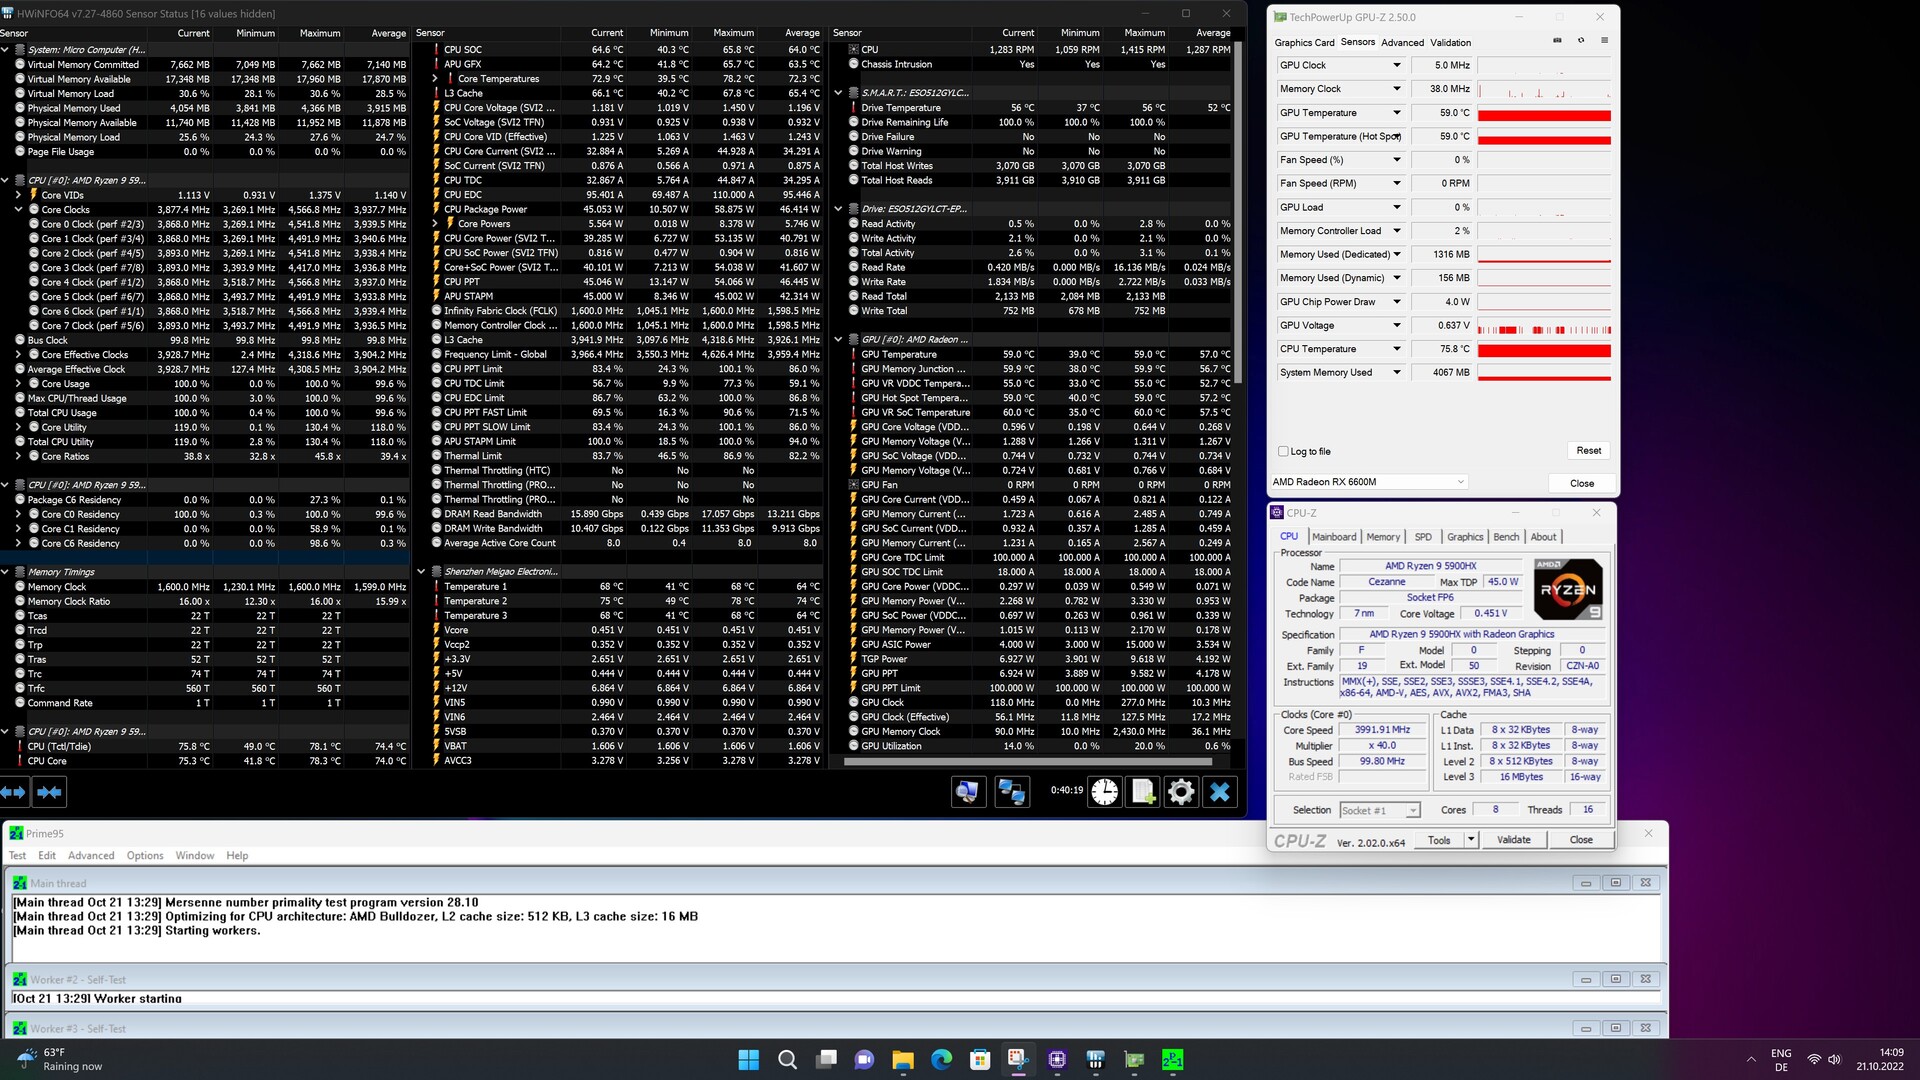This screenshot has width=1920, height=1080.
Task: Click the clock reset timer icon
Action: click(x=1104, y=792)
